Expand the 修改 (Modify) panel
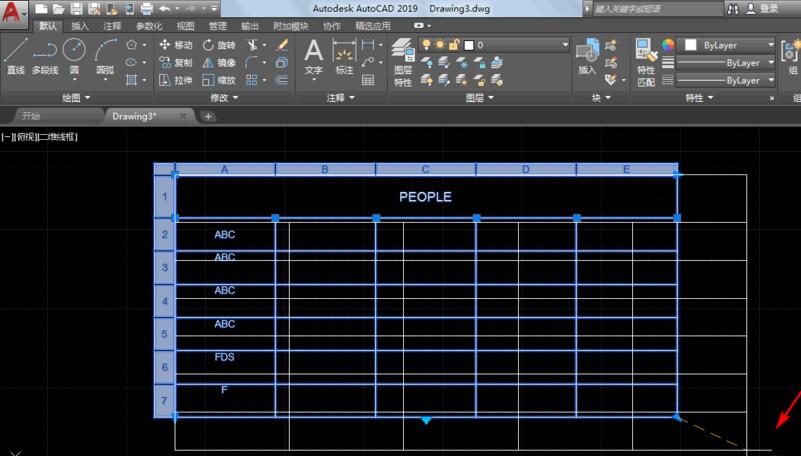The height and width of the screenshot is (456, 801). point(224,98)
